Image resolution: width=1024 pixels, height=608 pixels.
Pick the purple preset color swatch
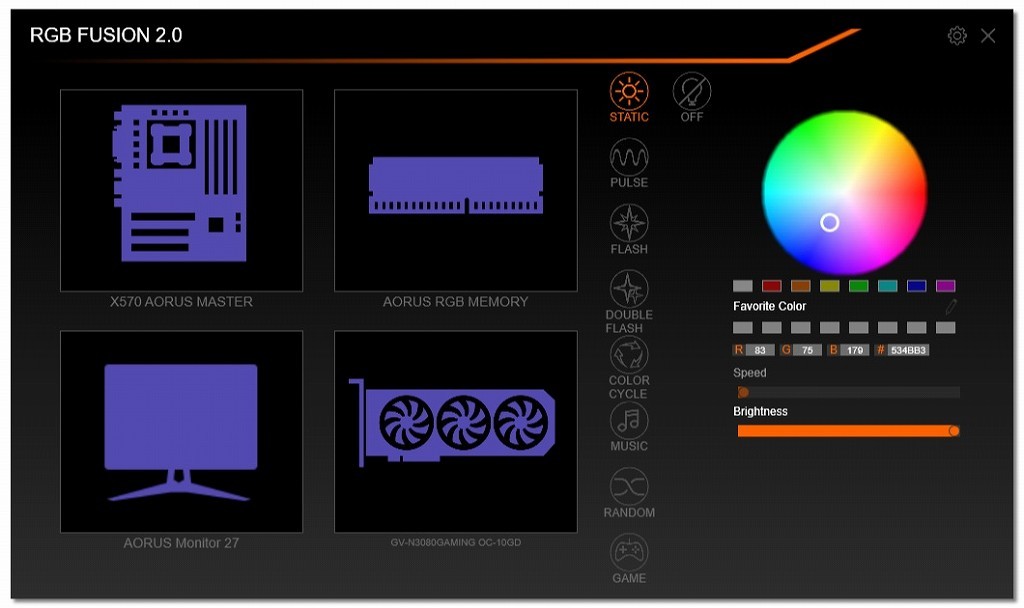[946, 285]
